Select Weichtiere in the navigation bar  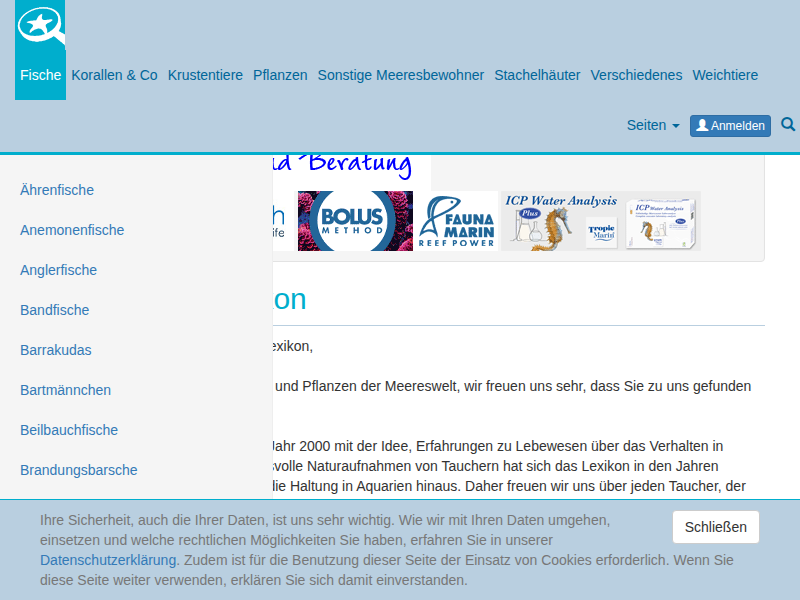[725, 75]
